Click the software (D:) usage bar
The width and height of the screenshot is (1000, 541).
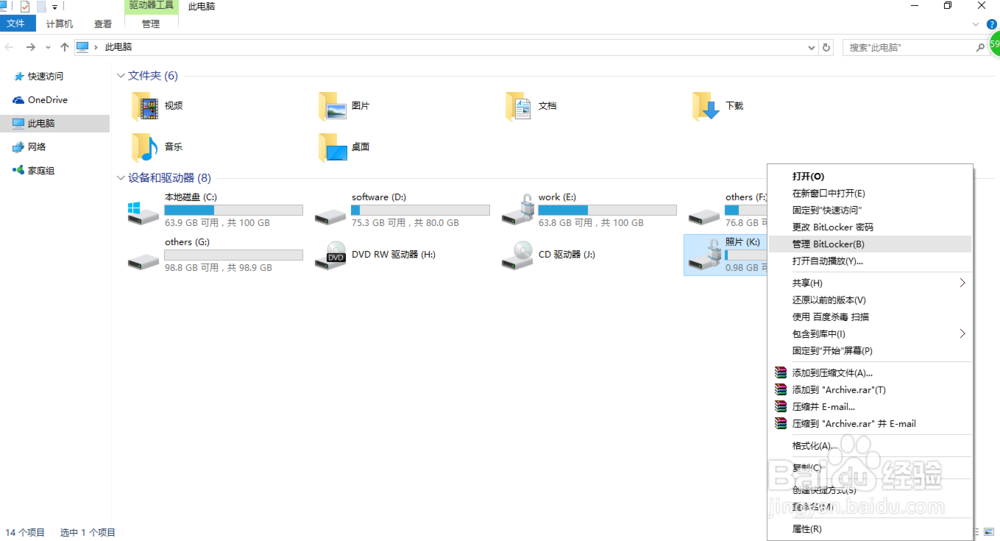tap(420, 210)
